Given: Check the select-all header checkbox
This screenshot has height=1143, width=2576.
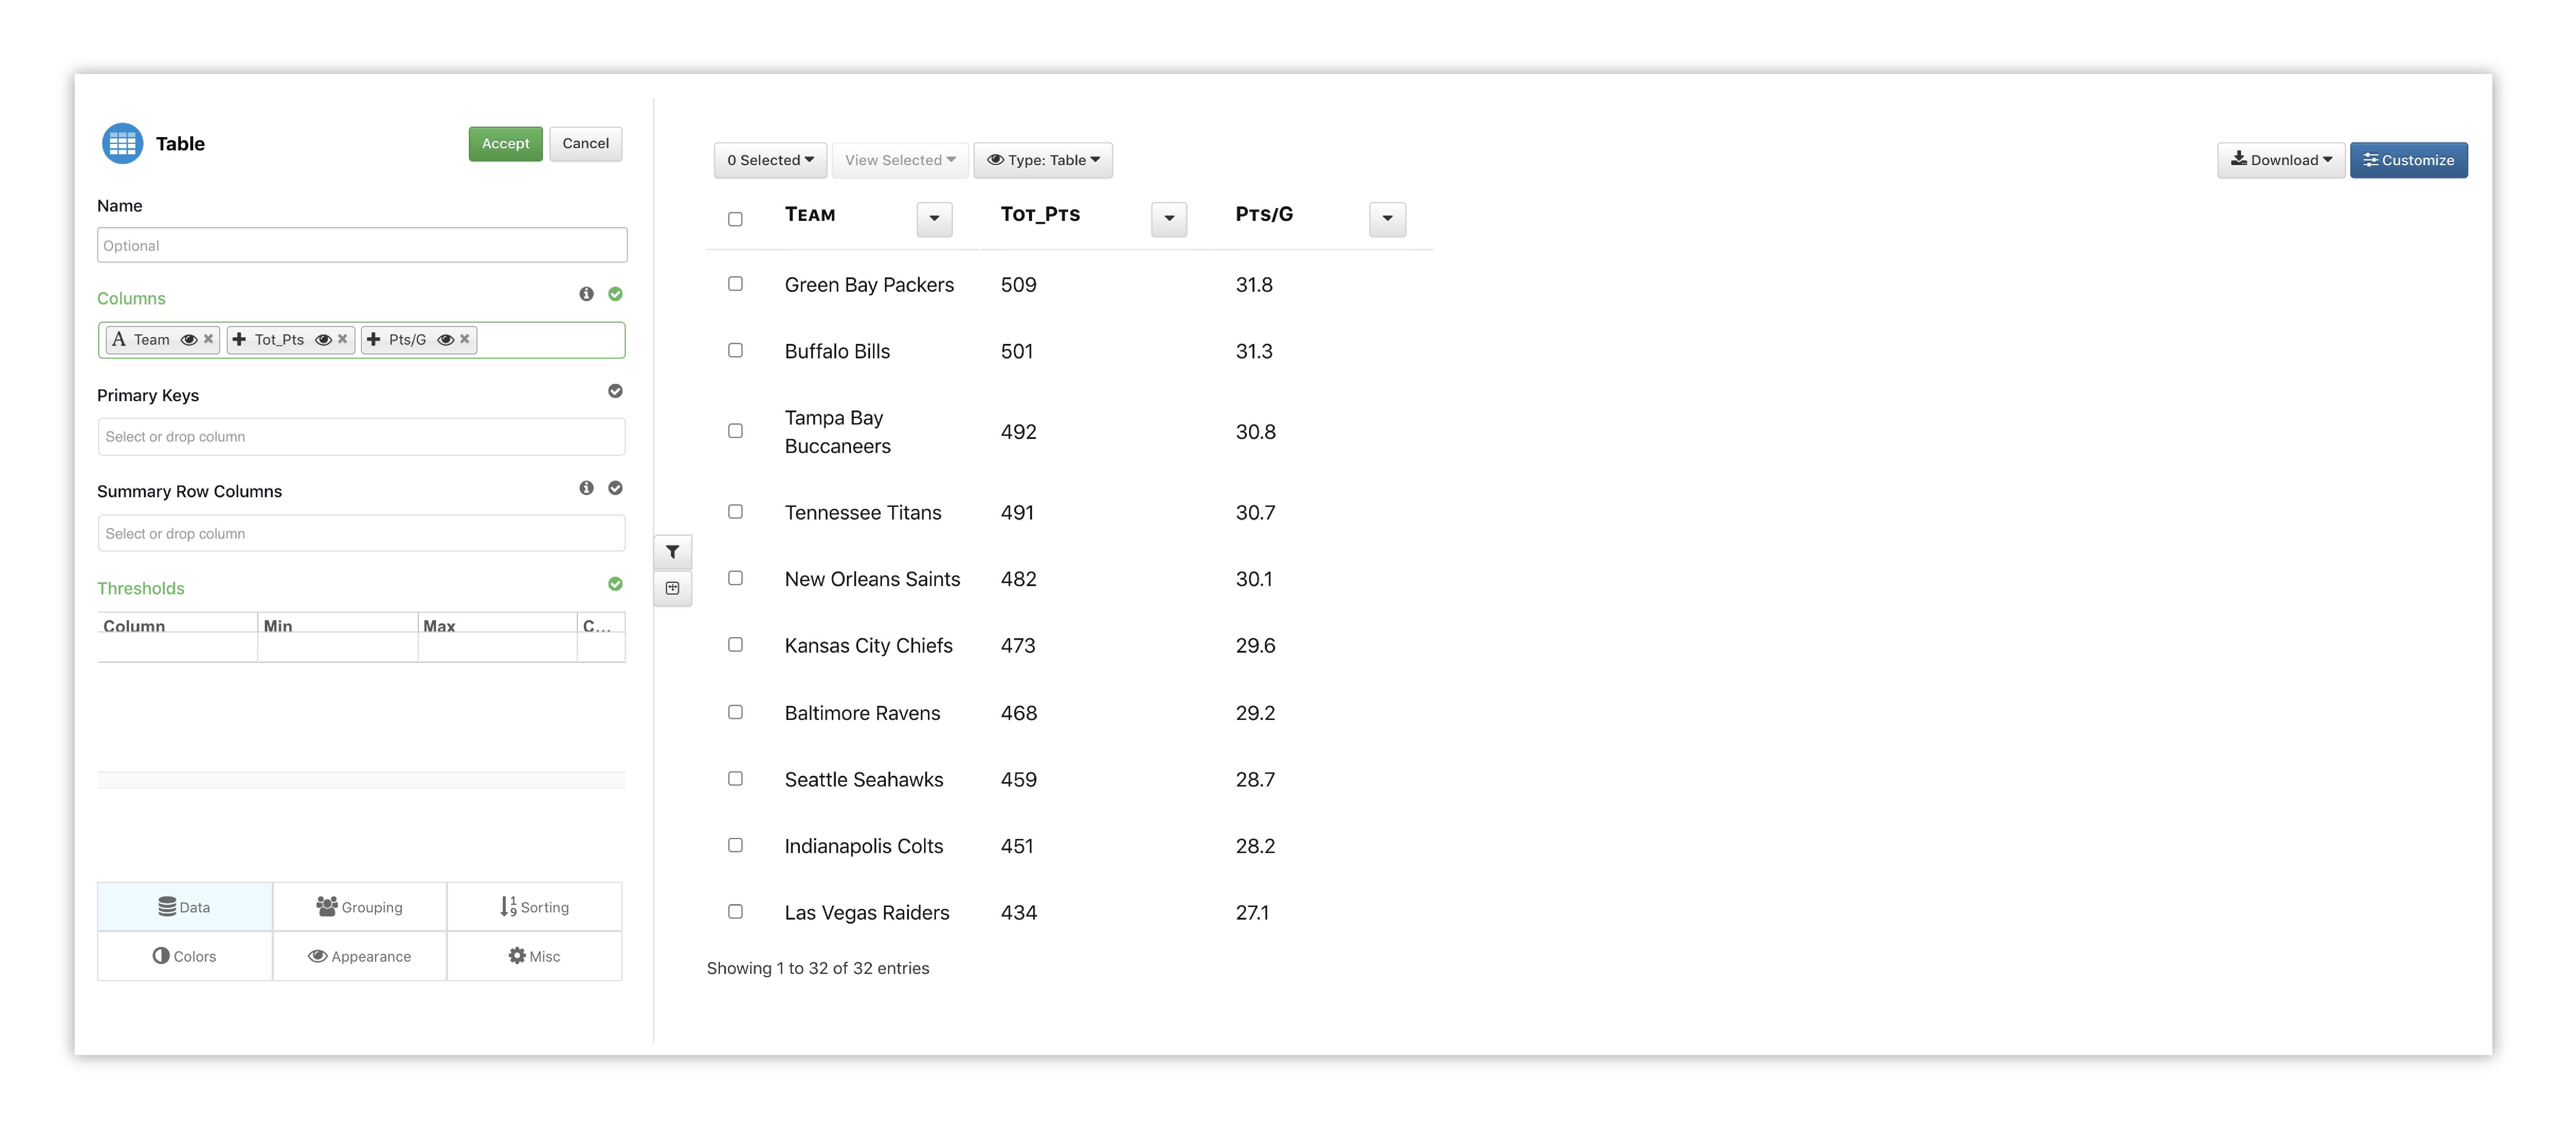Looking at the screenshot, I should [x=735, y=219].
